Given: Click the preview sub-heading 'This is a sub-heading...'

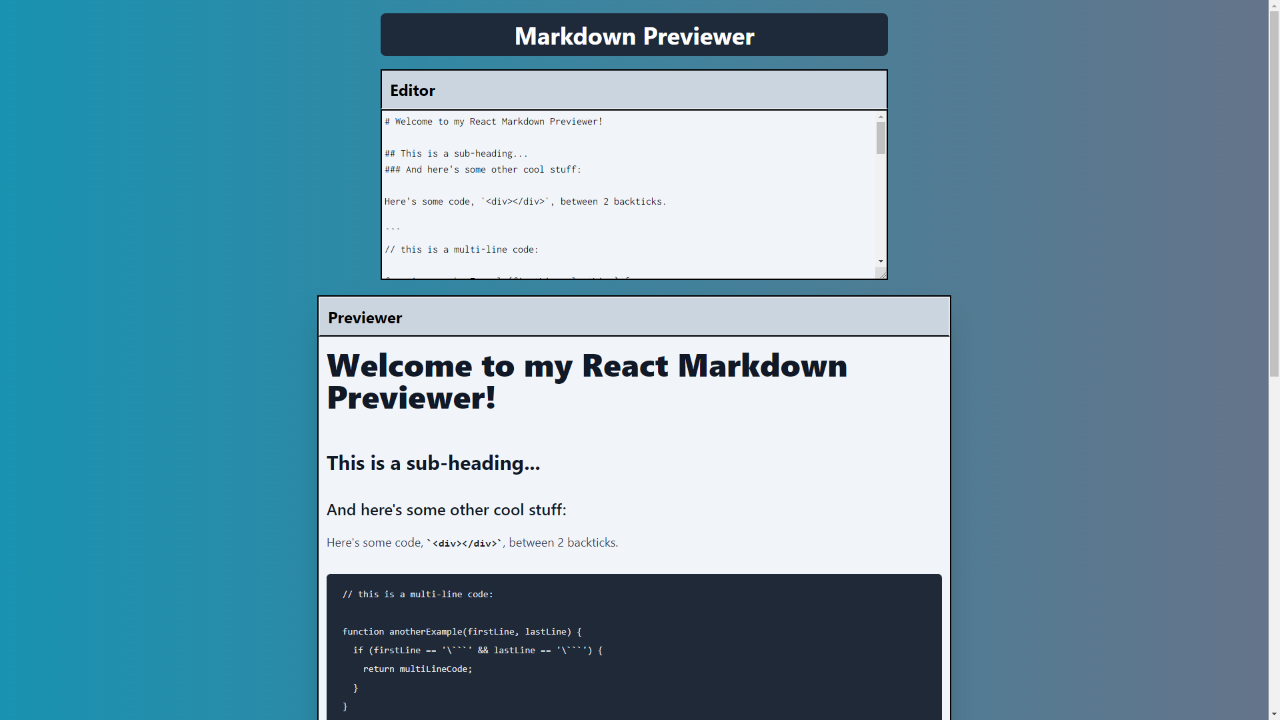Looking at the screenshot, I should pyautogui.click(x=433, y=463).
